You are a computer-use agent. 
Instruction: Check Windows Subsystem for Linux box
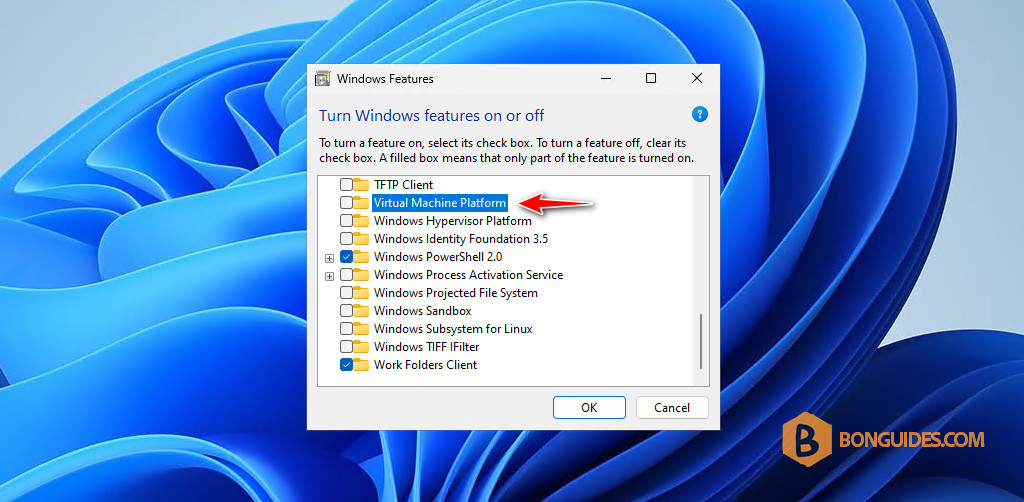click(346, 328)
